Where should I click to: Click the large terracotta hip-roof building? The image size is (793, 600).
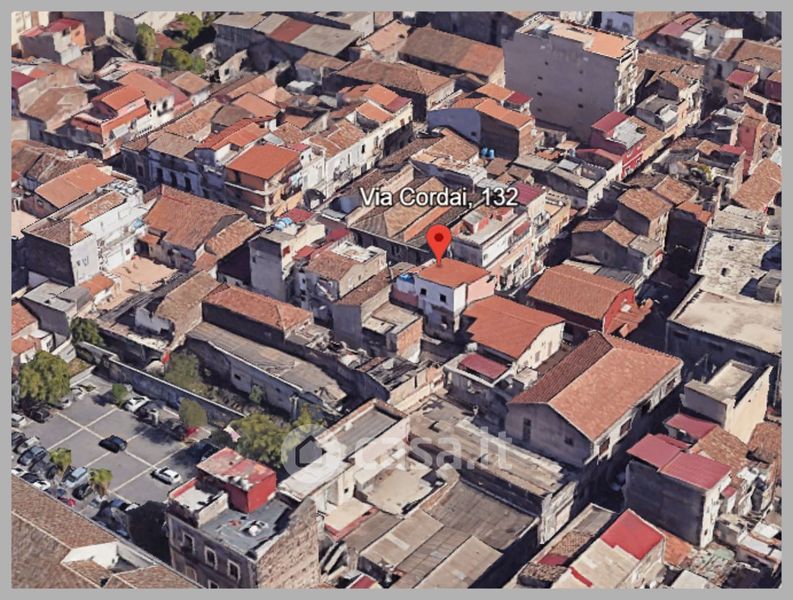[597, 385]
